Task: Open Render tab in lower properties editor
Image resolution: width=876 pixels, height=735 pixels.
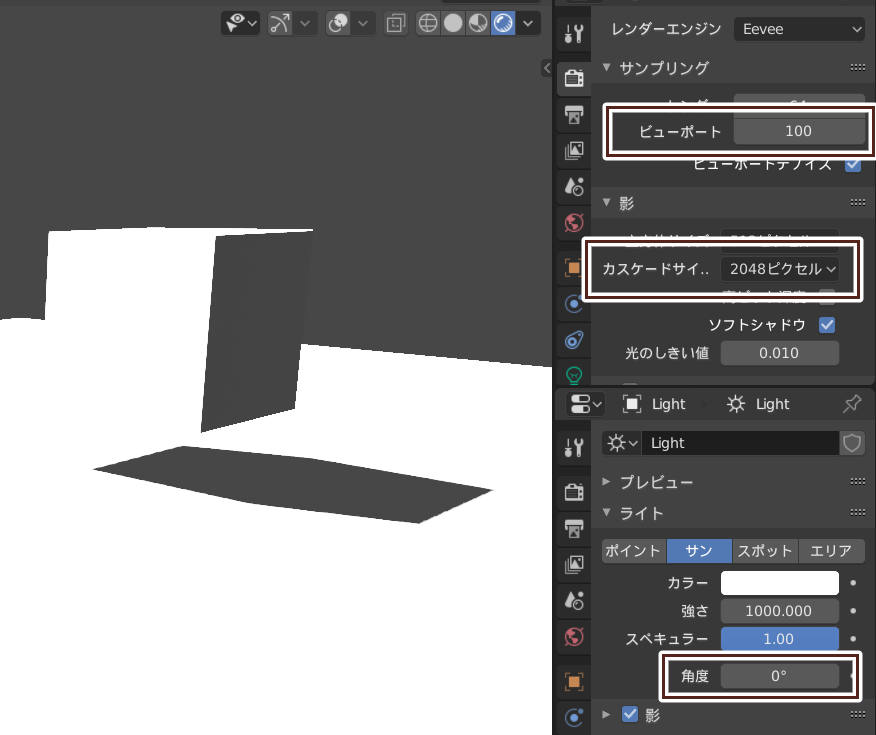Action: [574, 492]
